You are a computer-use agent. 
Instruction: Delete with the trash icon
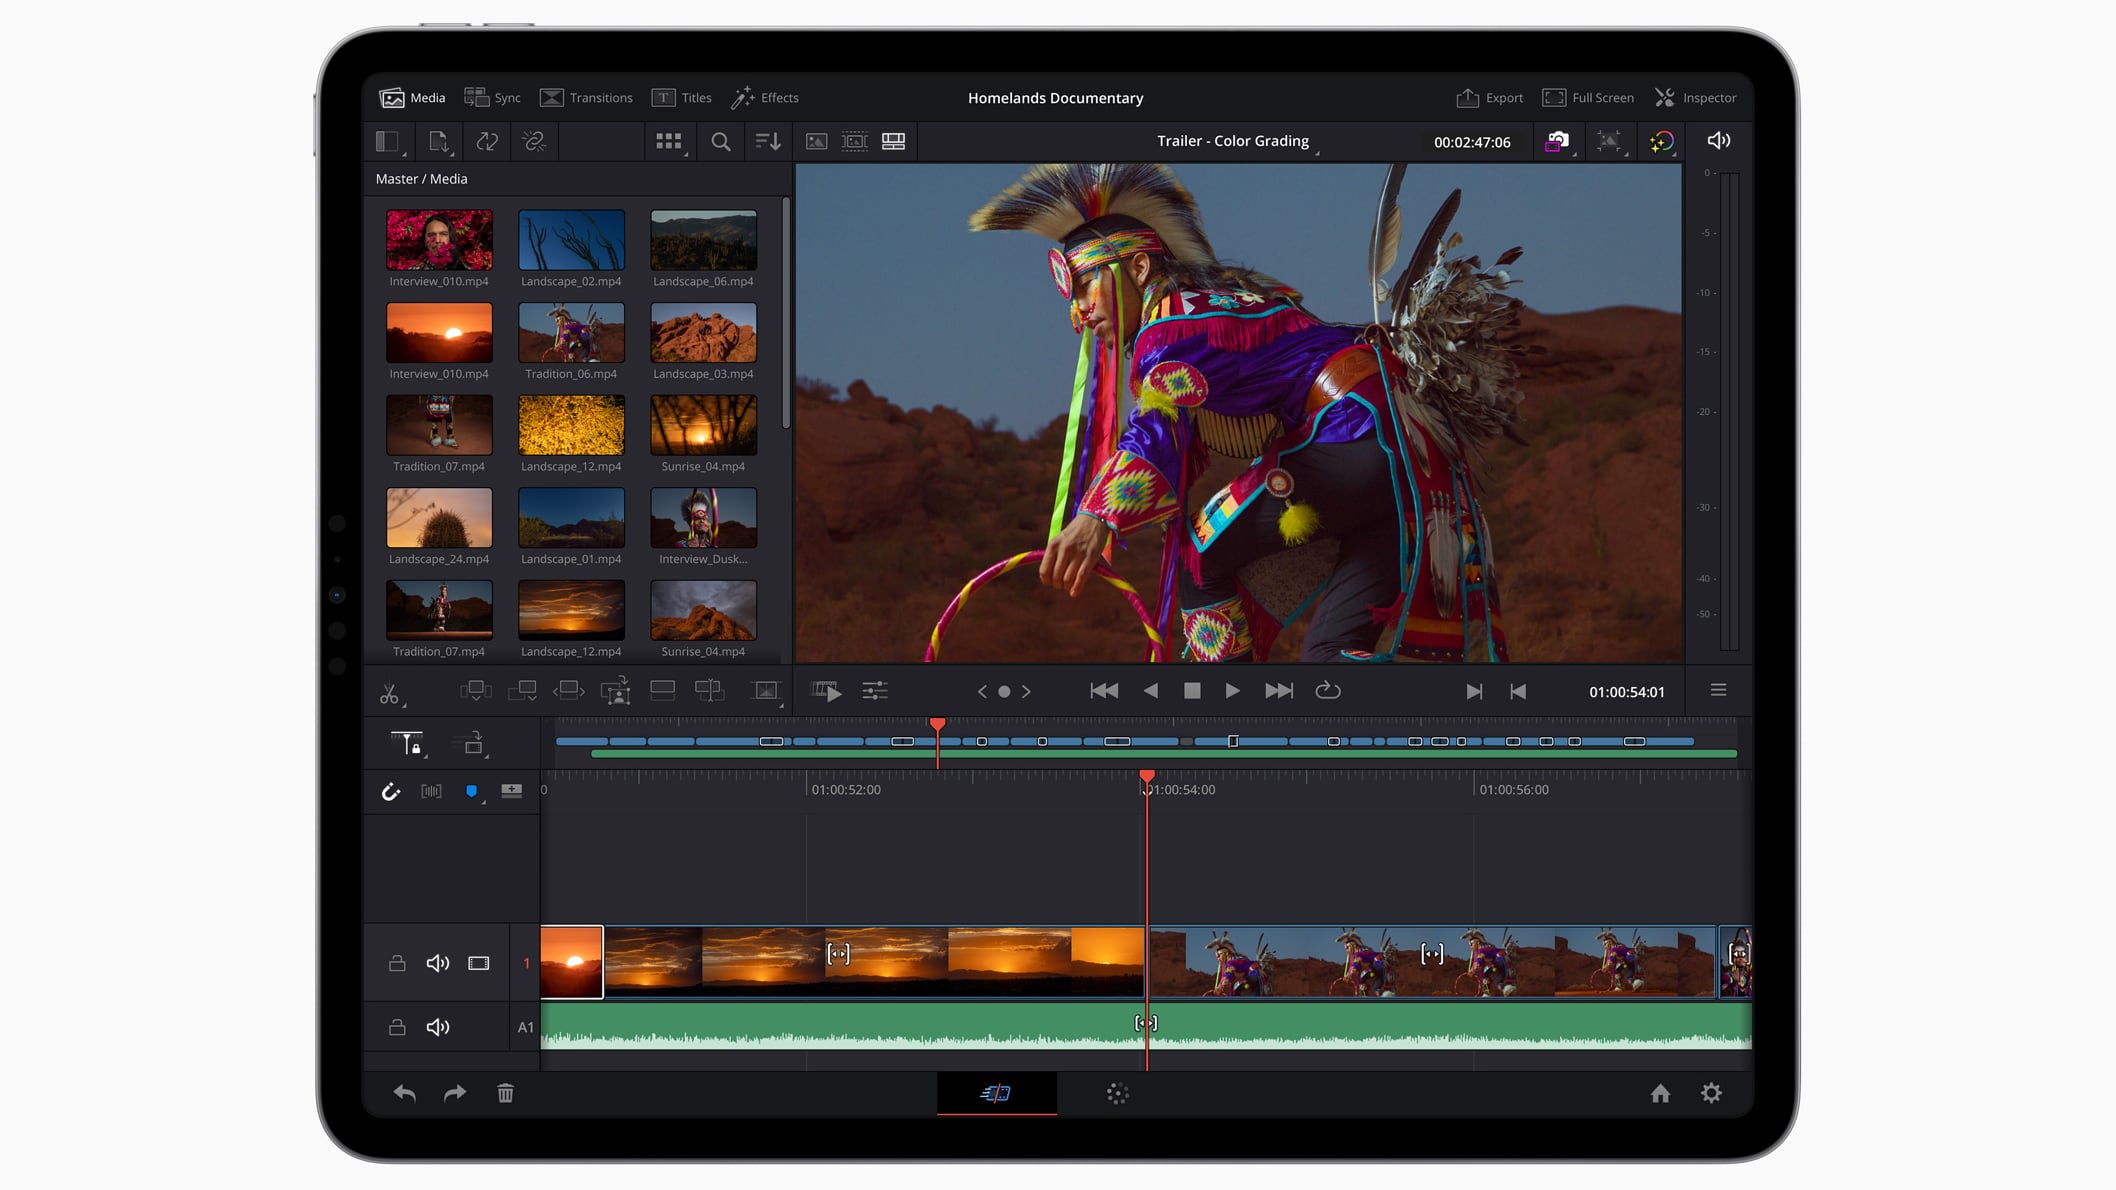[506, 1093]
